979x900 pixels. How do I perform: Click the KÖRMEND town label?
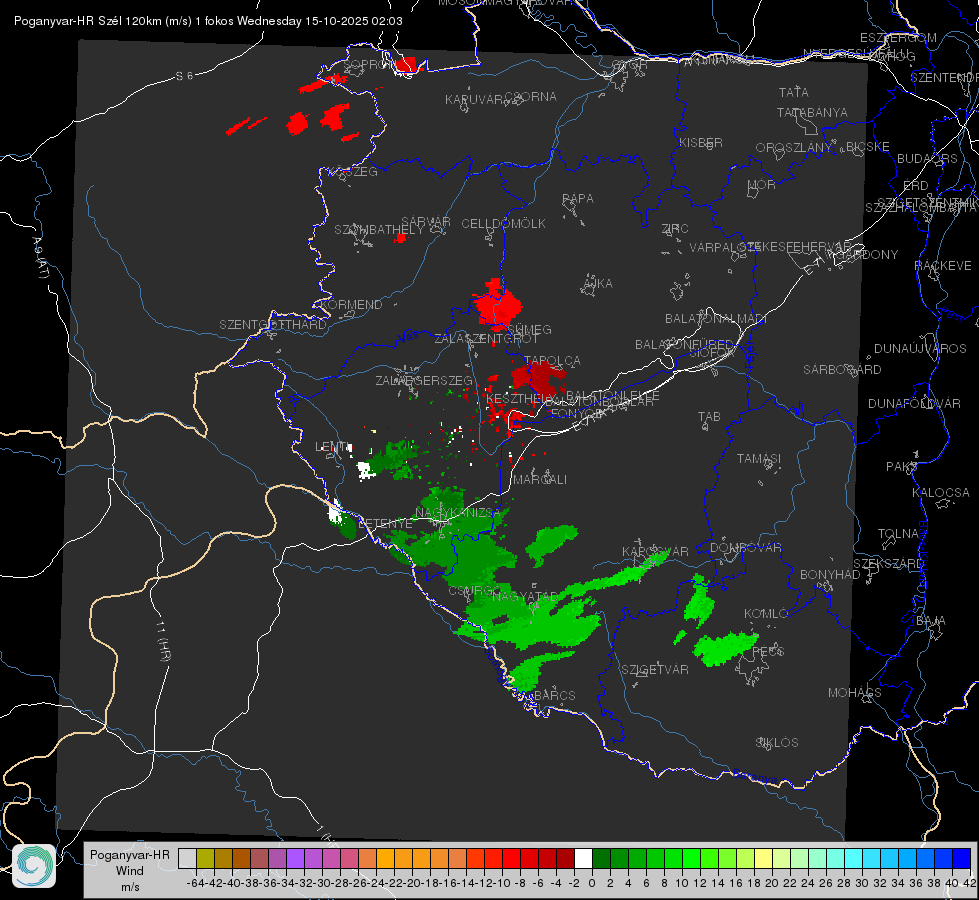pyautogui.click(x=351, y=304)
